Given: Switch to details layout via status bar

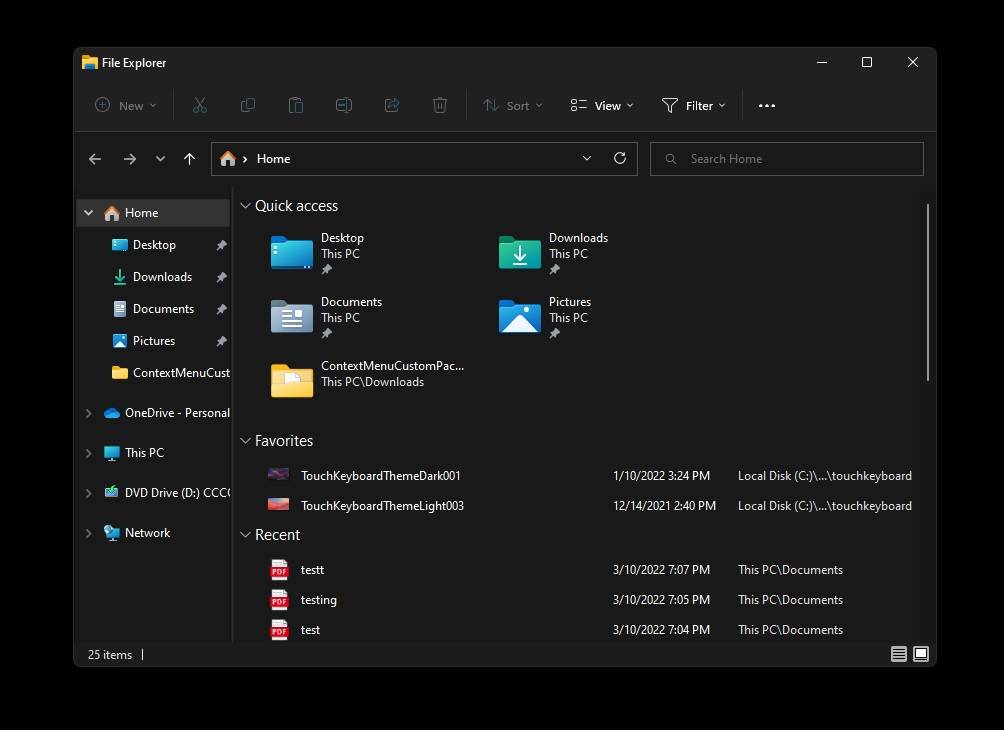Looking at the screenshot, I should [898, 654].
